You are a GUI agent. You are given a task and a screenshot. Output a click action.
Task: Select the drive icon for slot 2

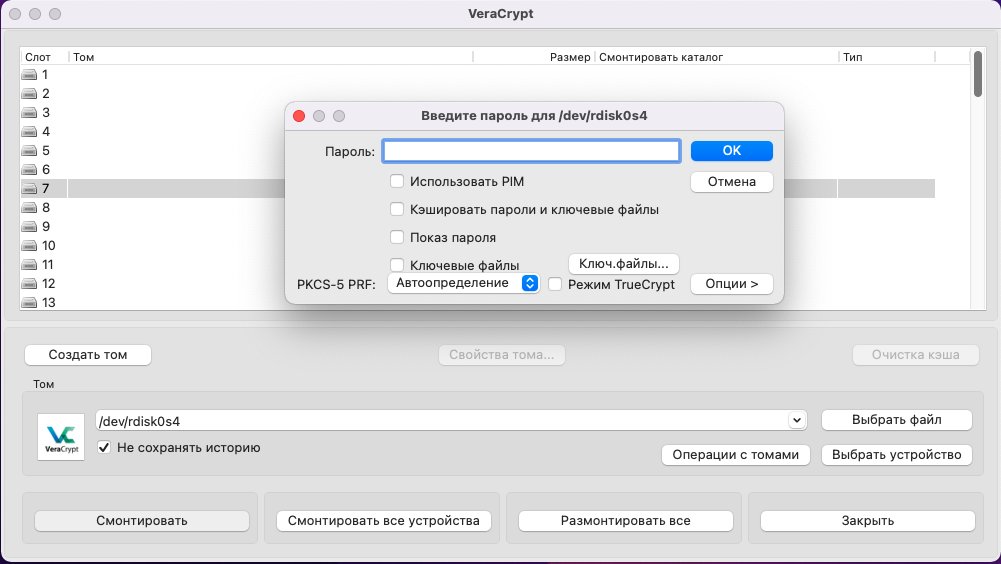(x=29, y=94)
